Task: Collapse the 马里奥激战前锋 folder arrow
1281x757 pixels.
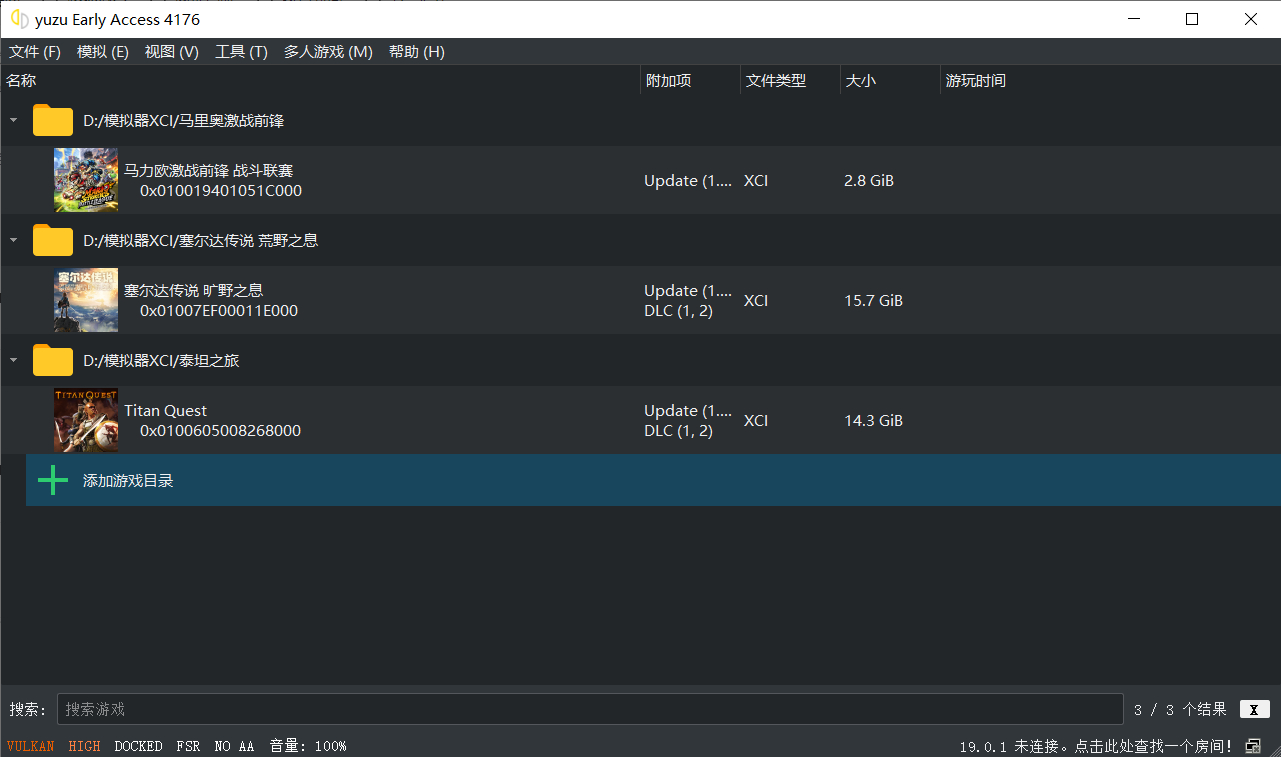Action: (x=13, y=121)
